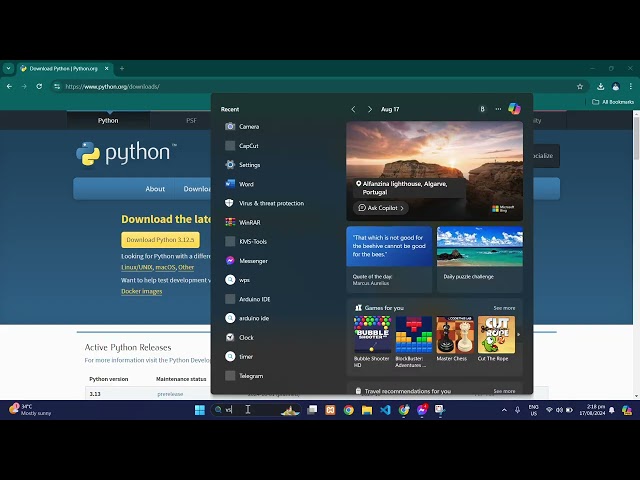Open Visual Studio Code on the taskbar

(x=385, y=410)
